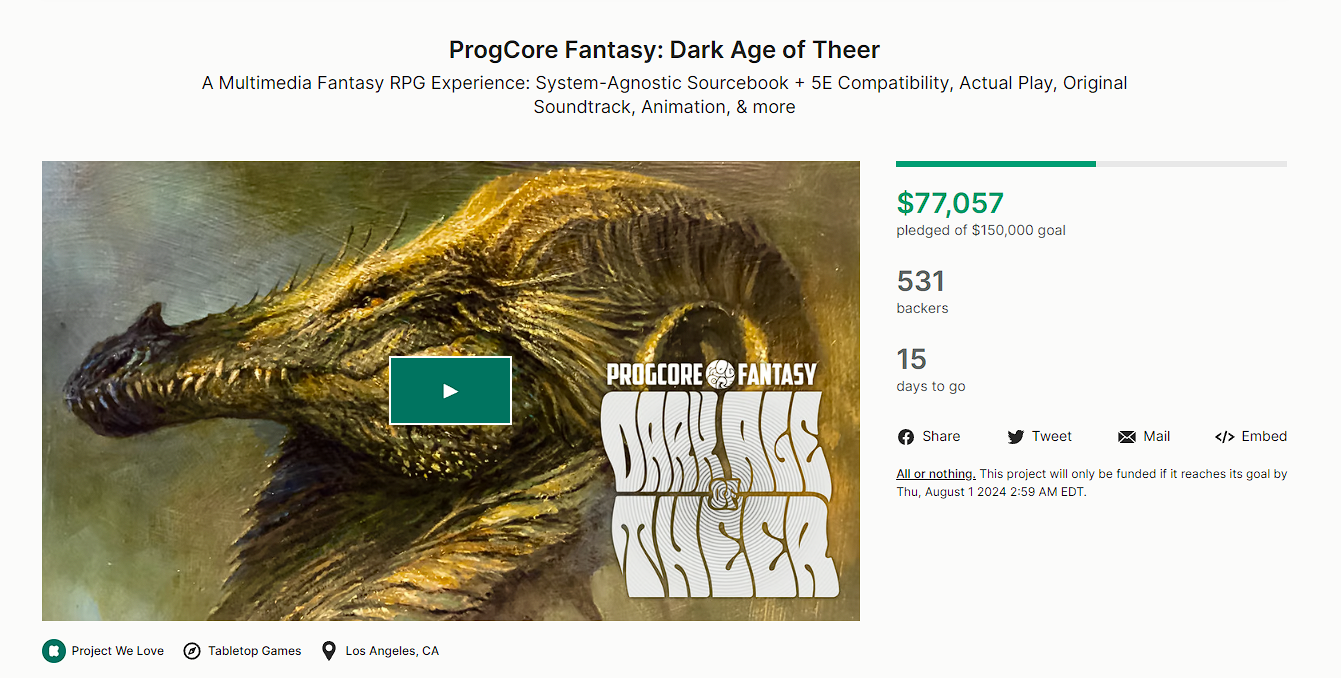This screenshot has width=1341, height=678.
Task: Select the Tweet text link
Action: (x=1052, y=436)
